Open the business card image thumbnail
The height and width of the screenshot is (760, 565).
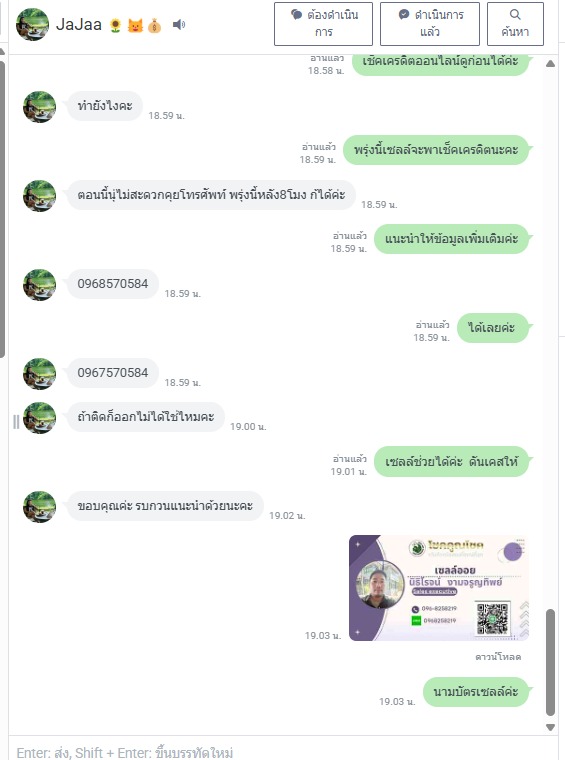(439, 587)
